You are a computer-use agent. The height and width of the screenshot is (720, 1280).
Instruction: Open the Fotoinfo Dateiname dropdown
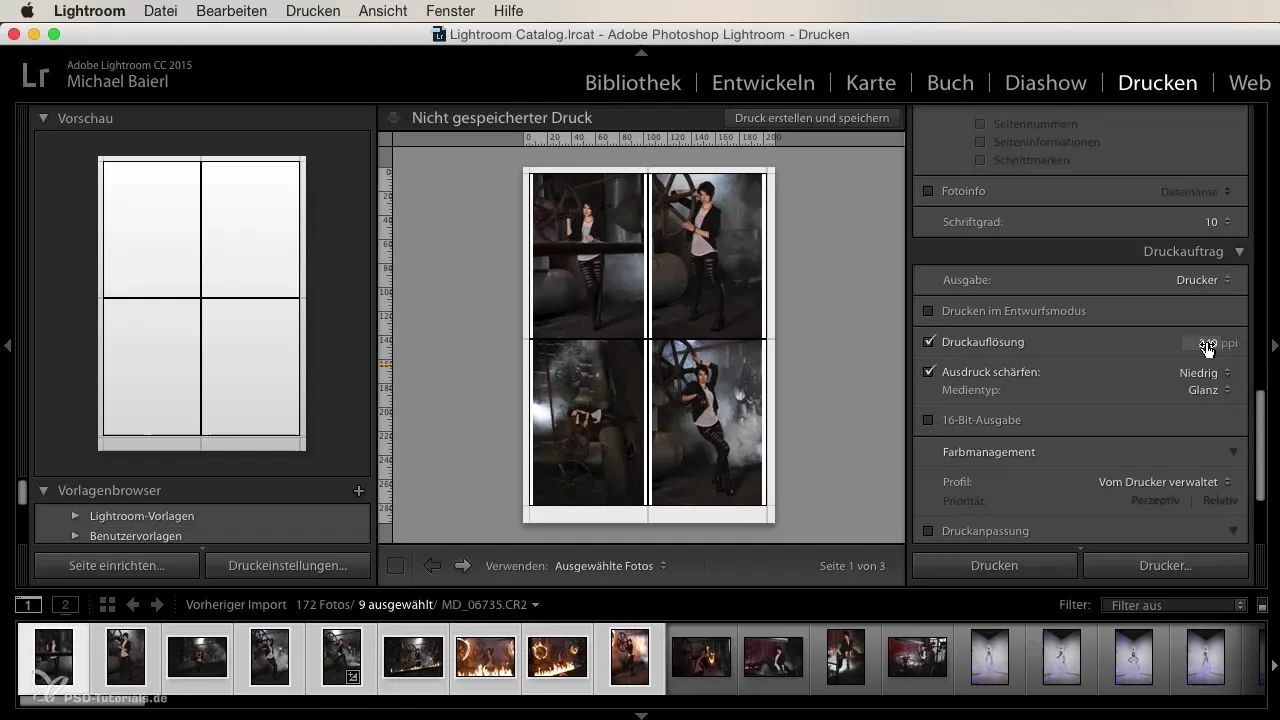(x=1196, y=191)
